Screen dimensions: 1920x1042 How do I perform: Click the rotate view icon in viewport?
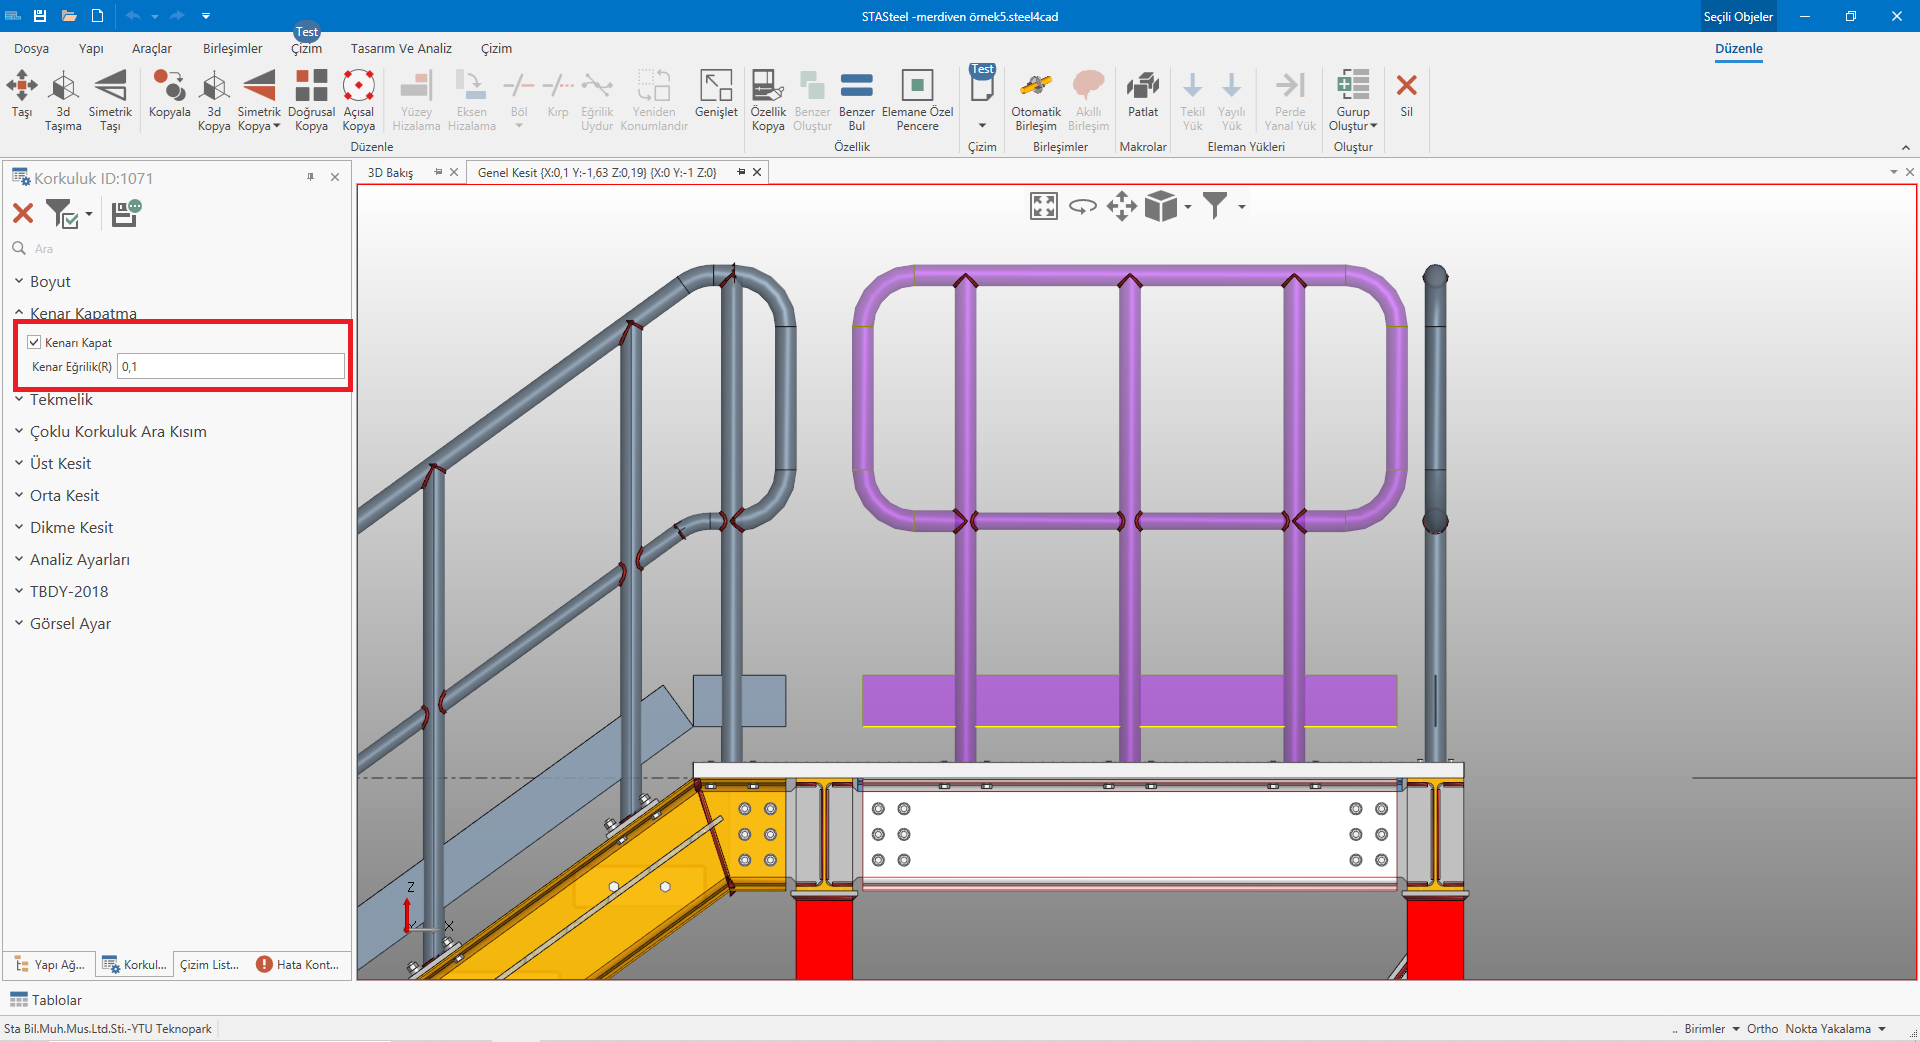pyautogui.click(x=1082, y=207)
